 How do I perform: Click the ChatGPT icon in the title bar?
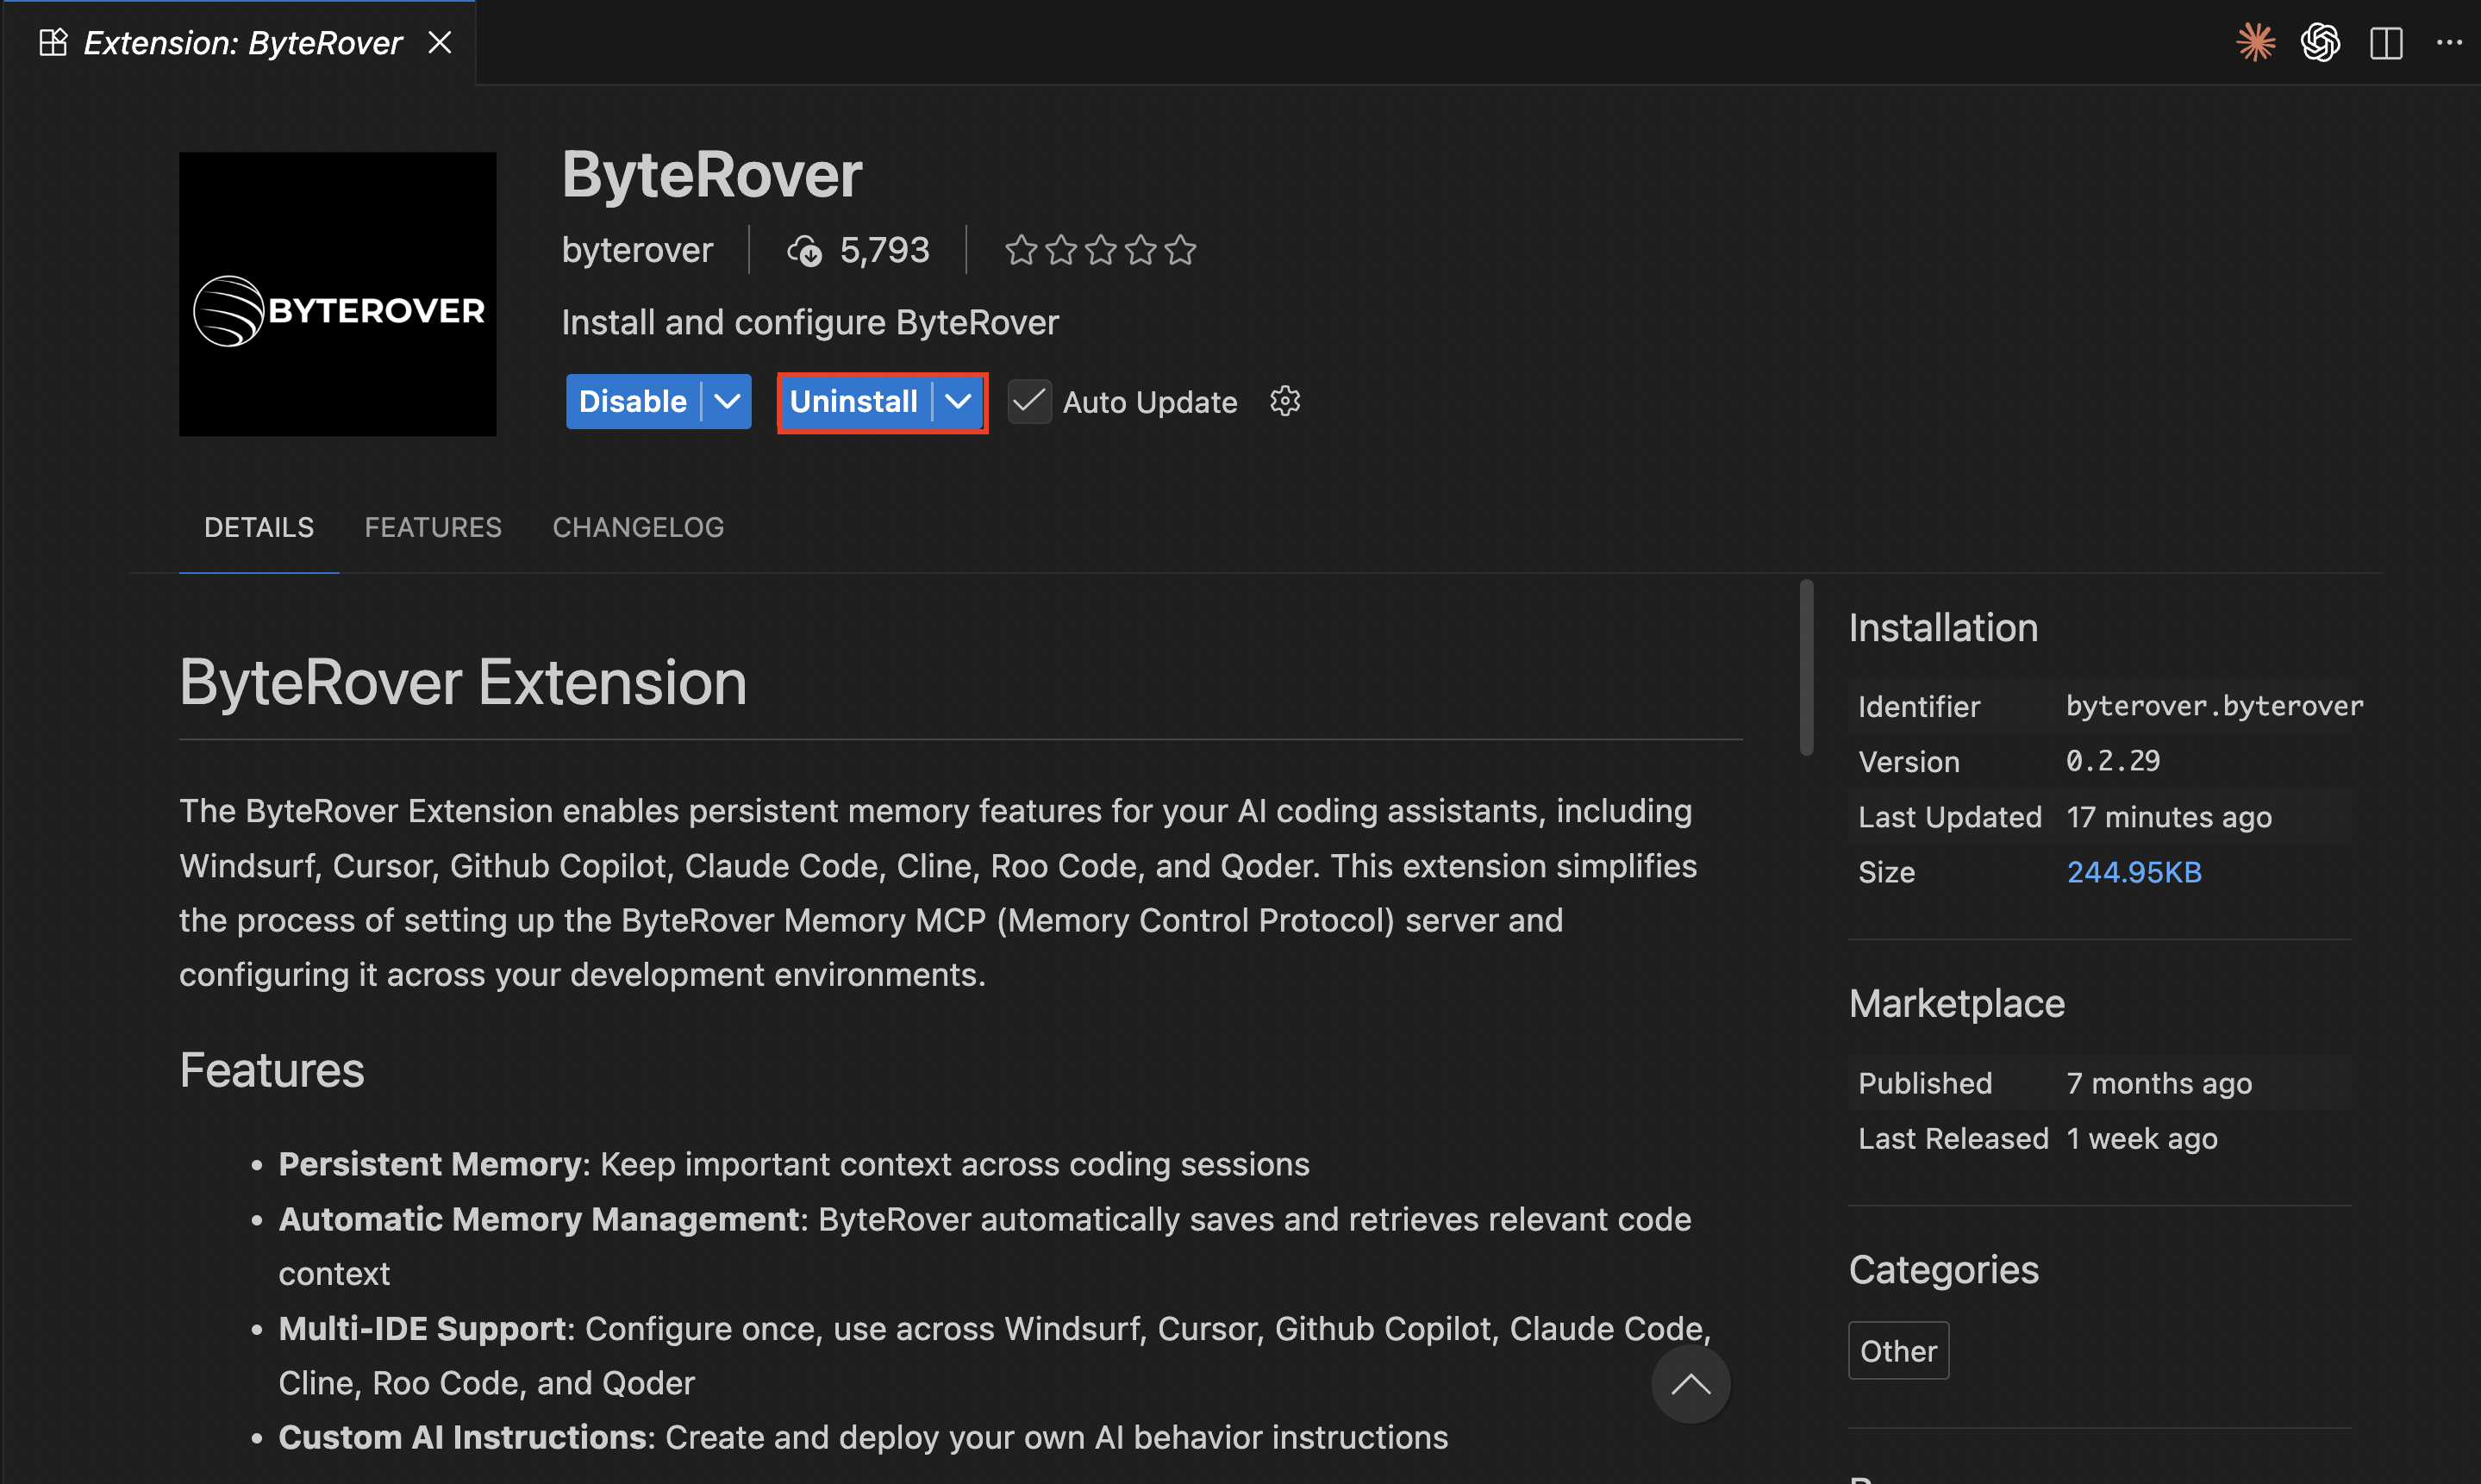2322,42
